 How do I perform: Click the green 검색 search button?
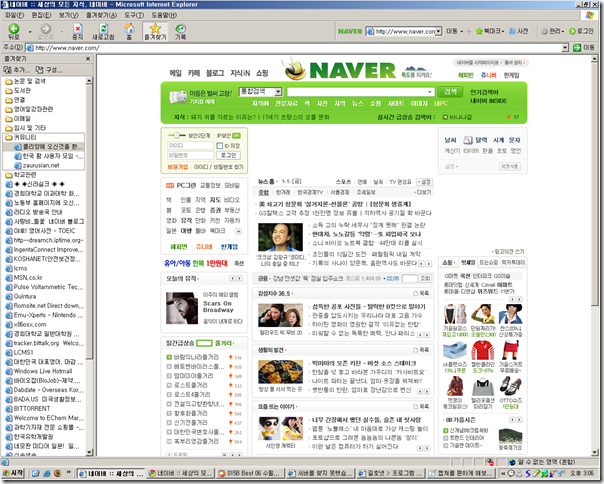pos(450,92)
